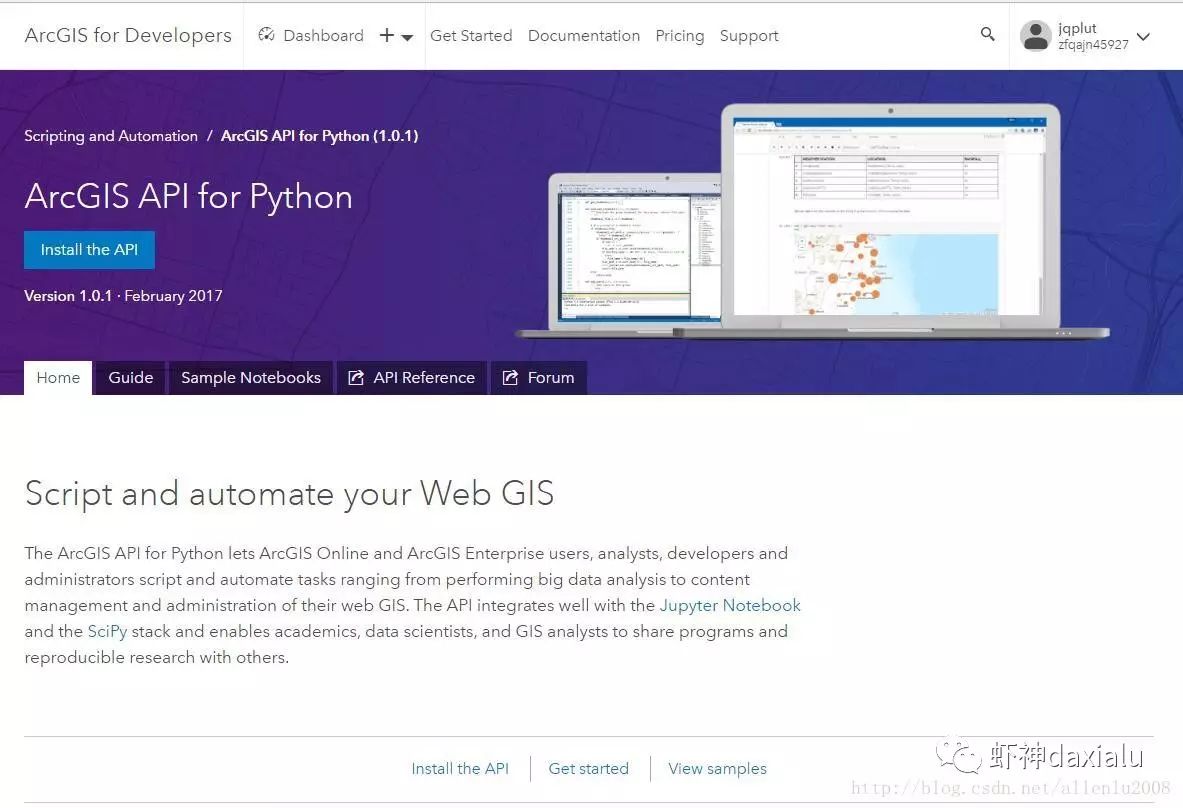Click the Scripting and Automation breadcrumb
Viewport: 1183px width, 808px height.
click(111, 136)
